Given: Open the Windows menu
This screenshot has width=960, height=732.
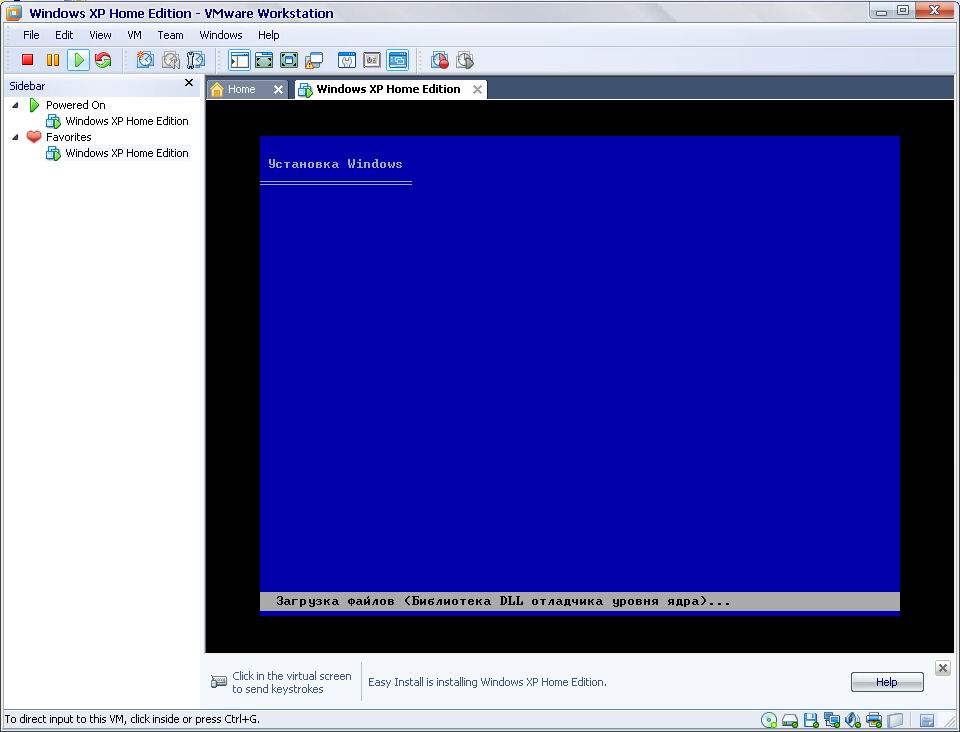Looking at the screenshot, I should 220,35.
